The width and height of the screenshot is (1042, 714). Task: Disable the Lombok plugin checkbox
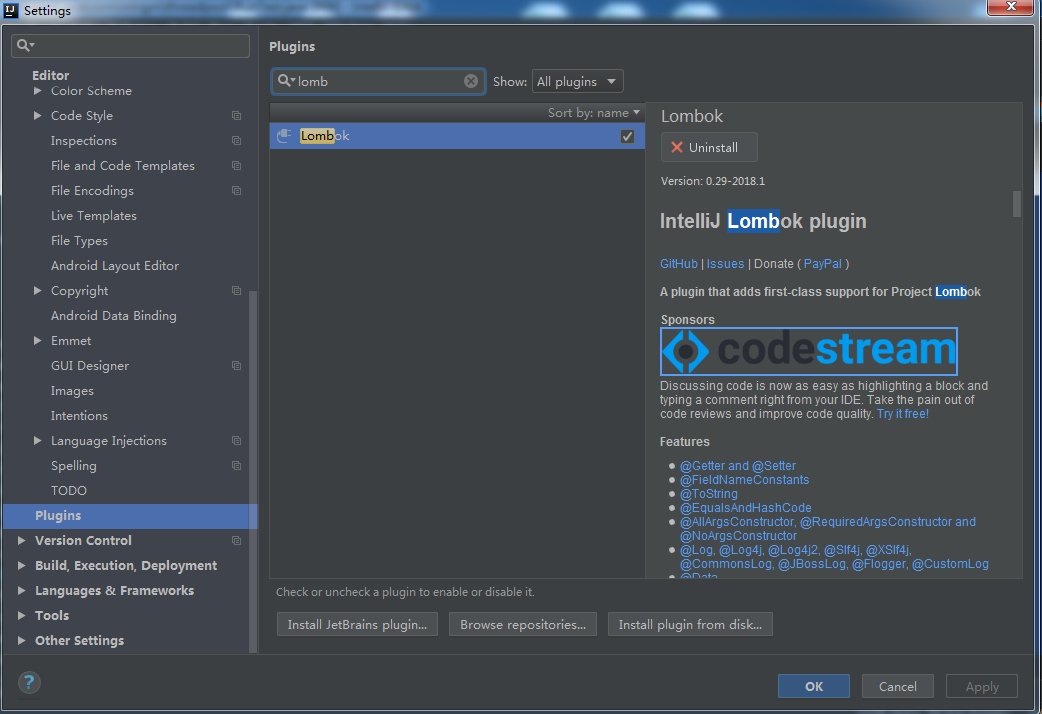pyautogui.click(x=627, y=136)
